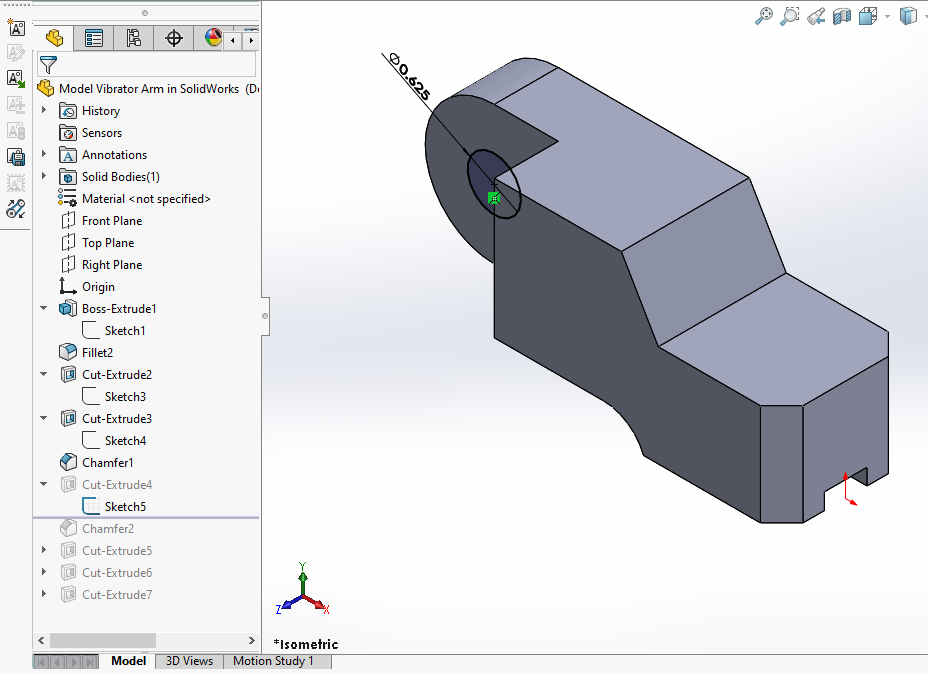Select the Chamfer1 feature
The height and width of the screenshot is (674, 928).
pos(107,463)
